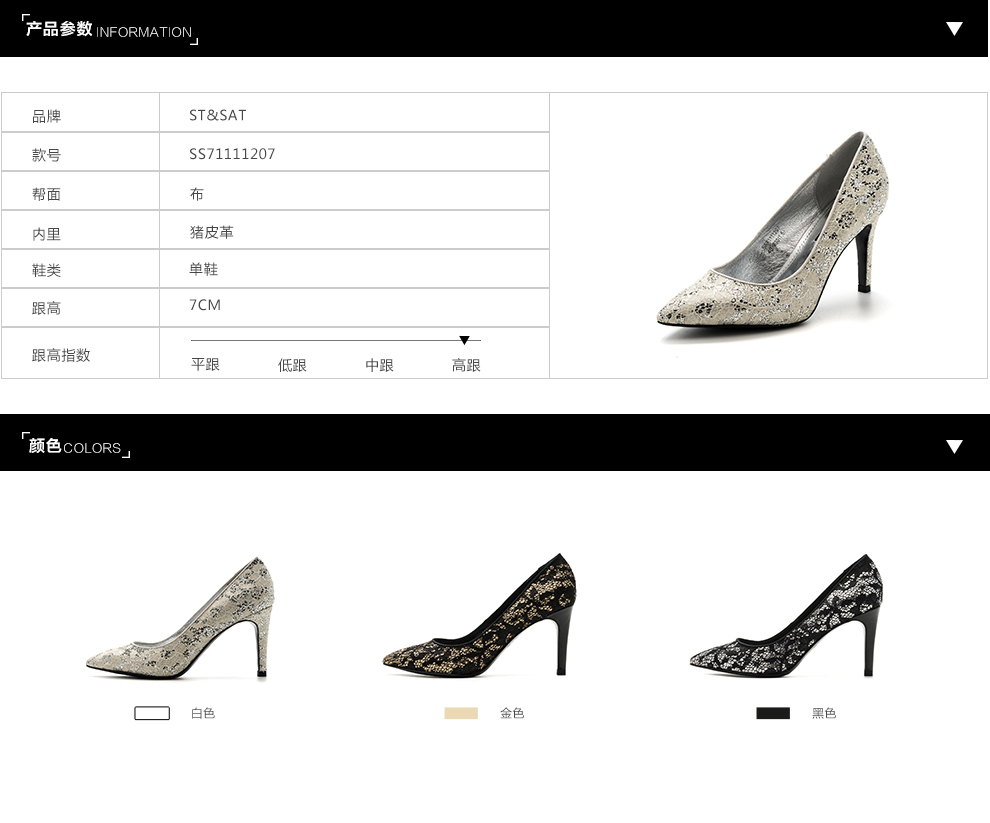Click the 低跟 heel label
The height and width of the screenshot is (823, 990).
coord(292,365)
